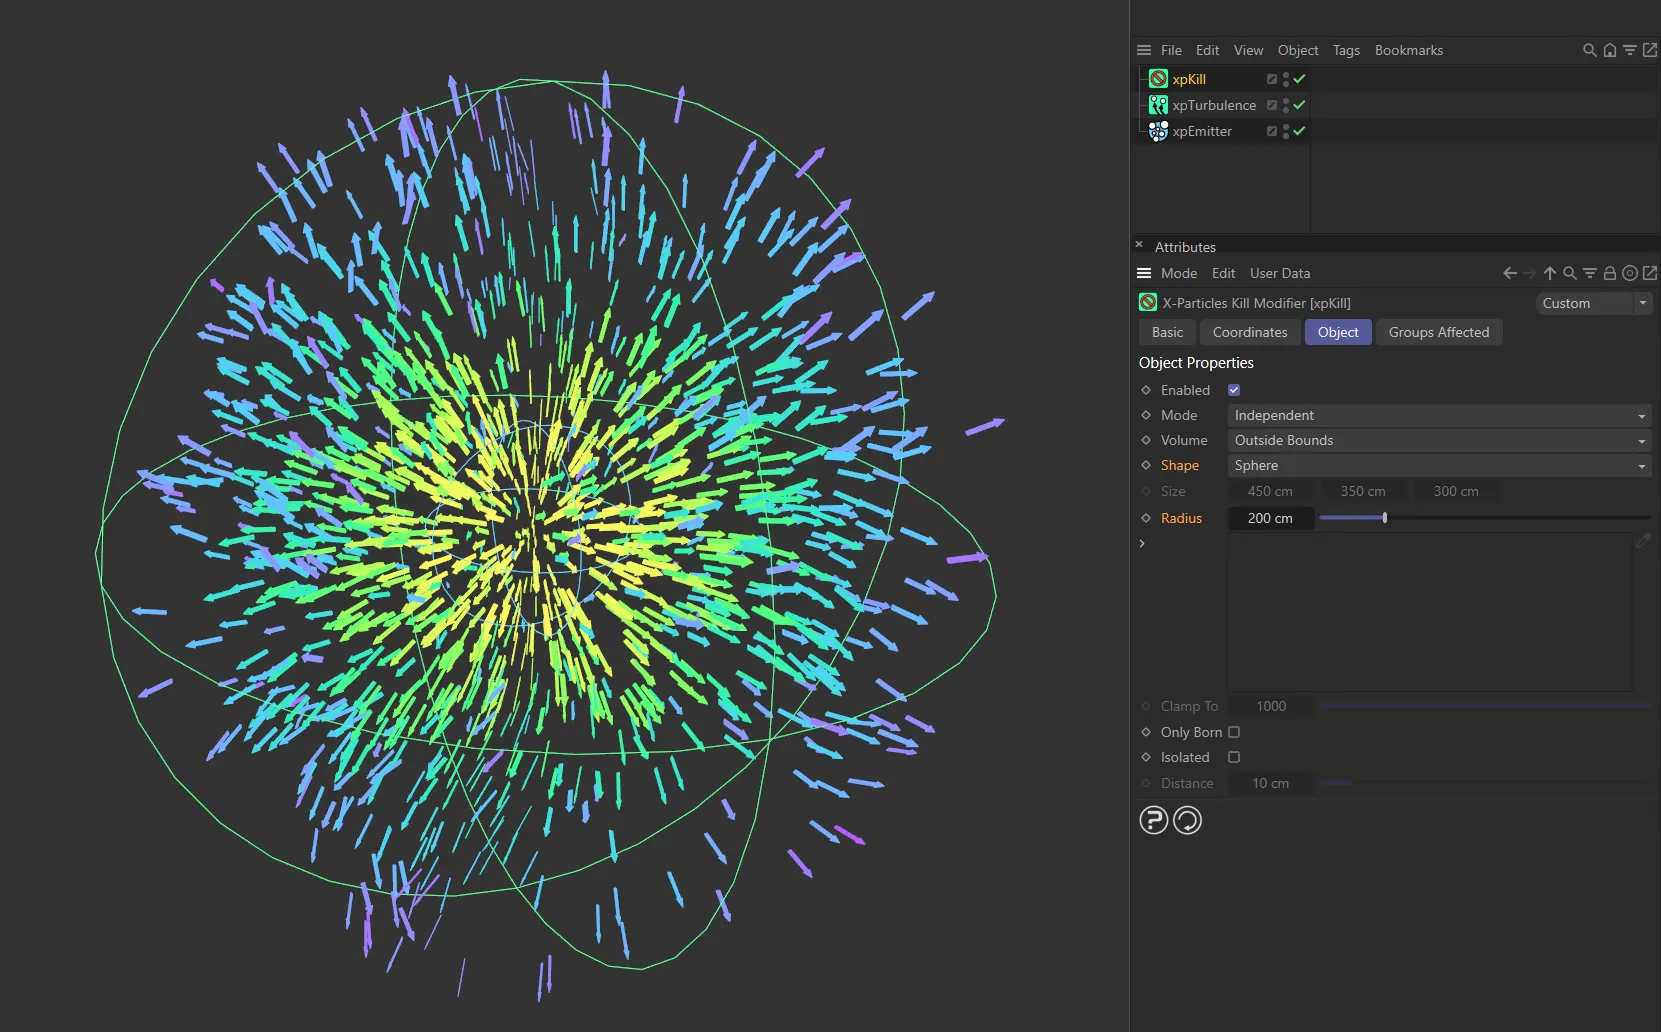Open the Attributes panel search icon
Image resolution: width=1661 pixels, height=1032 pixels.
coord(1570,273)
